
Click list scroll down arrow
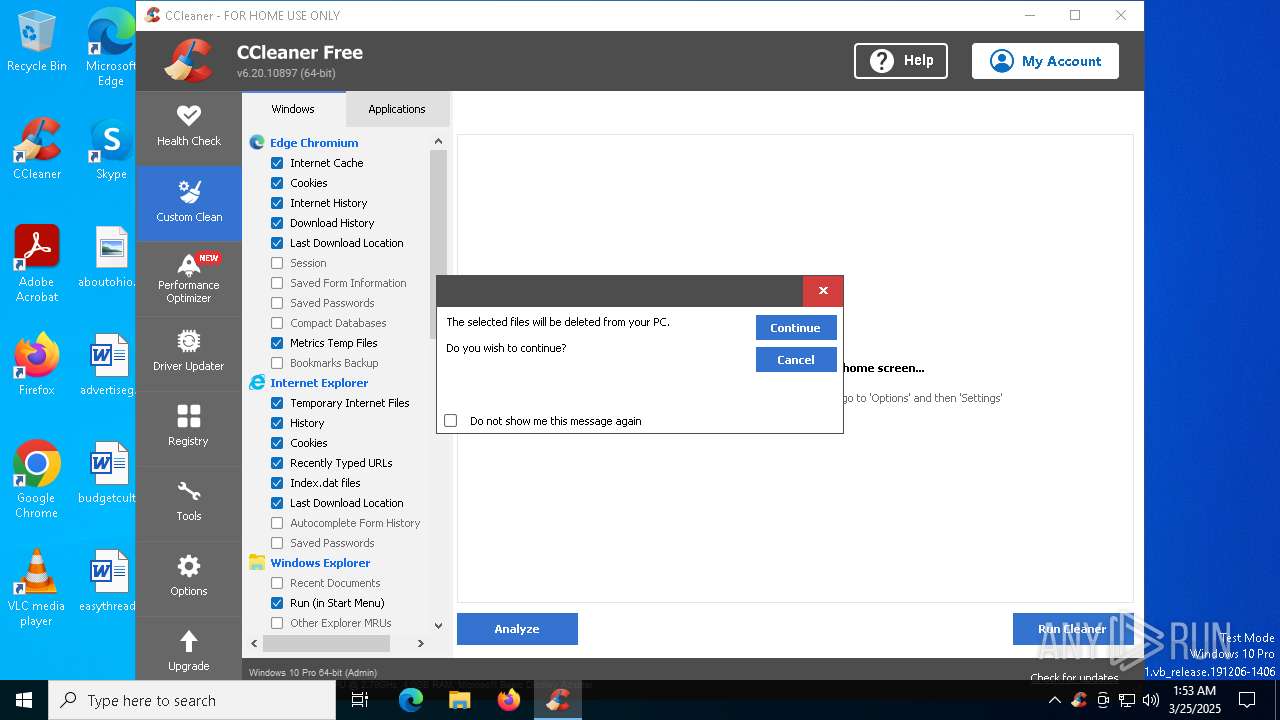click(x=438, y=625)
